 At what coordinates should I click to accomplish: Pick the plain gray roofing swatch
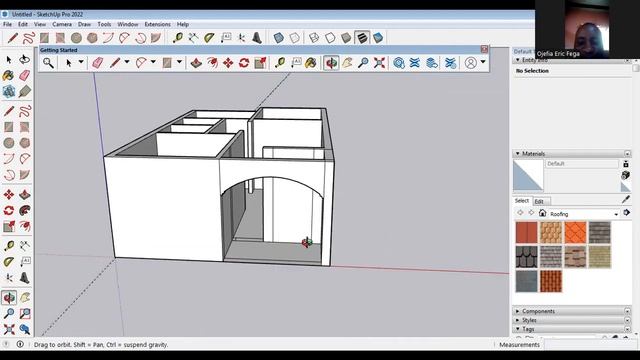coord(527,281)
